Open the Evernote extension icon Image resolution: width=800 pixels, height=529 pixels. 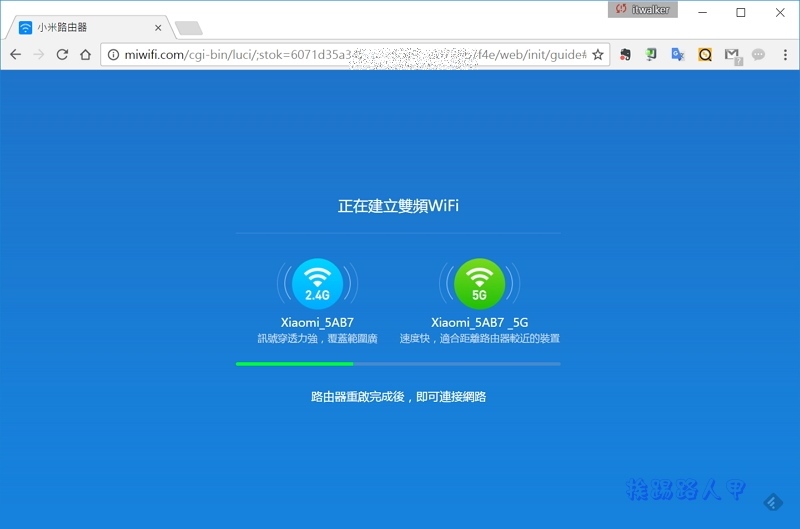click(x=625, y=55)
